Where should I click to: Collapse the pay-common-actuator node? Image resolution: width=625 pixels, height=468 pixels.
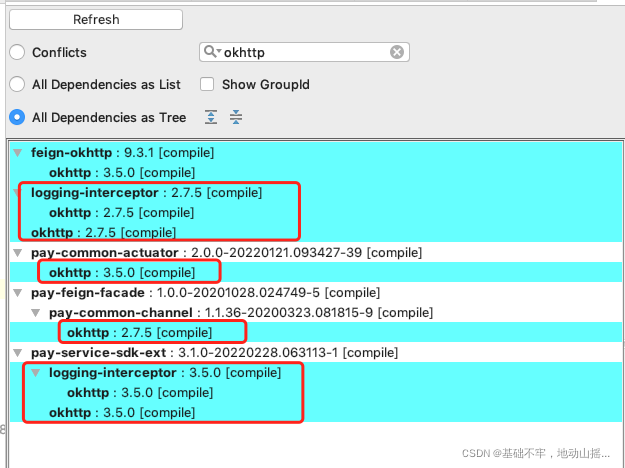click(18, 253)
